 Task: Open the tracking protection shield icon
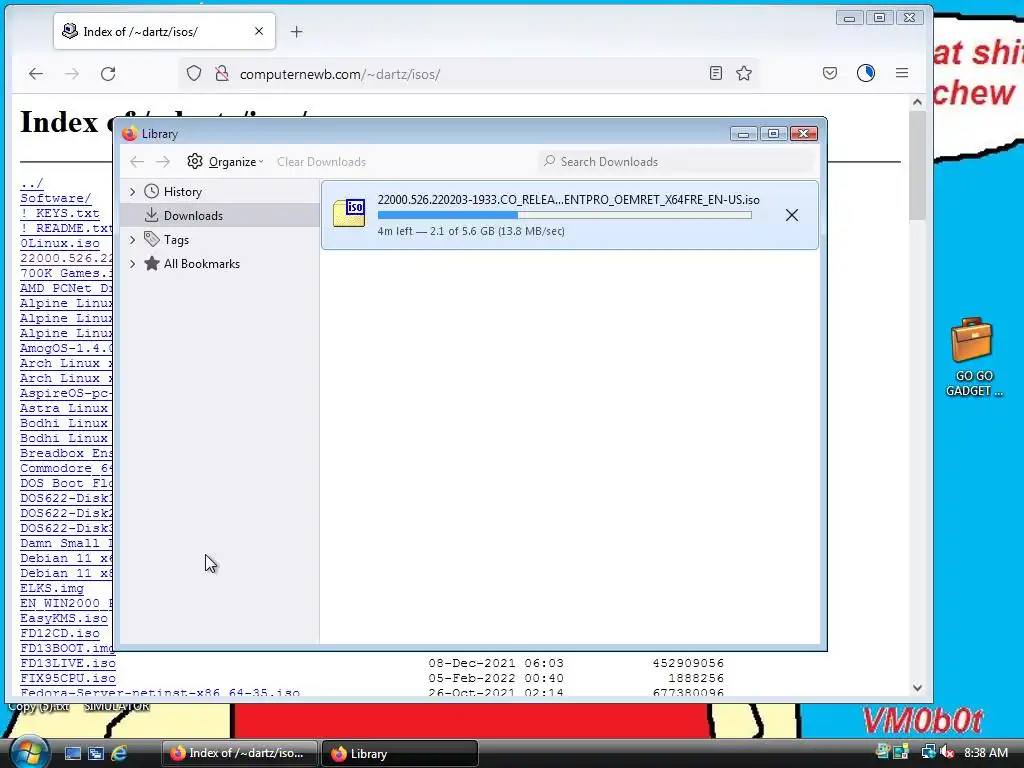(x=194, y=74)
